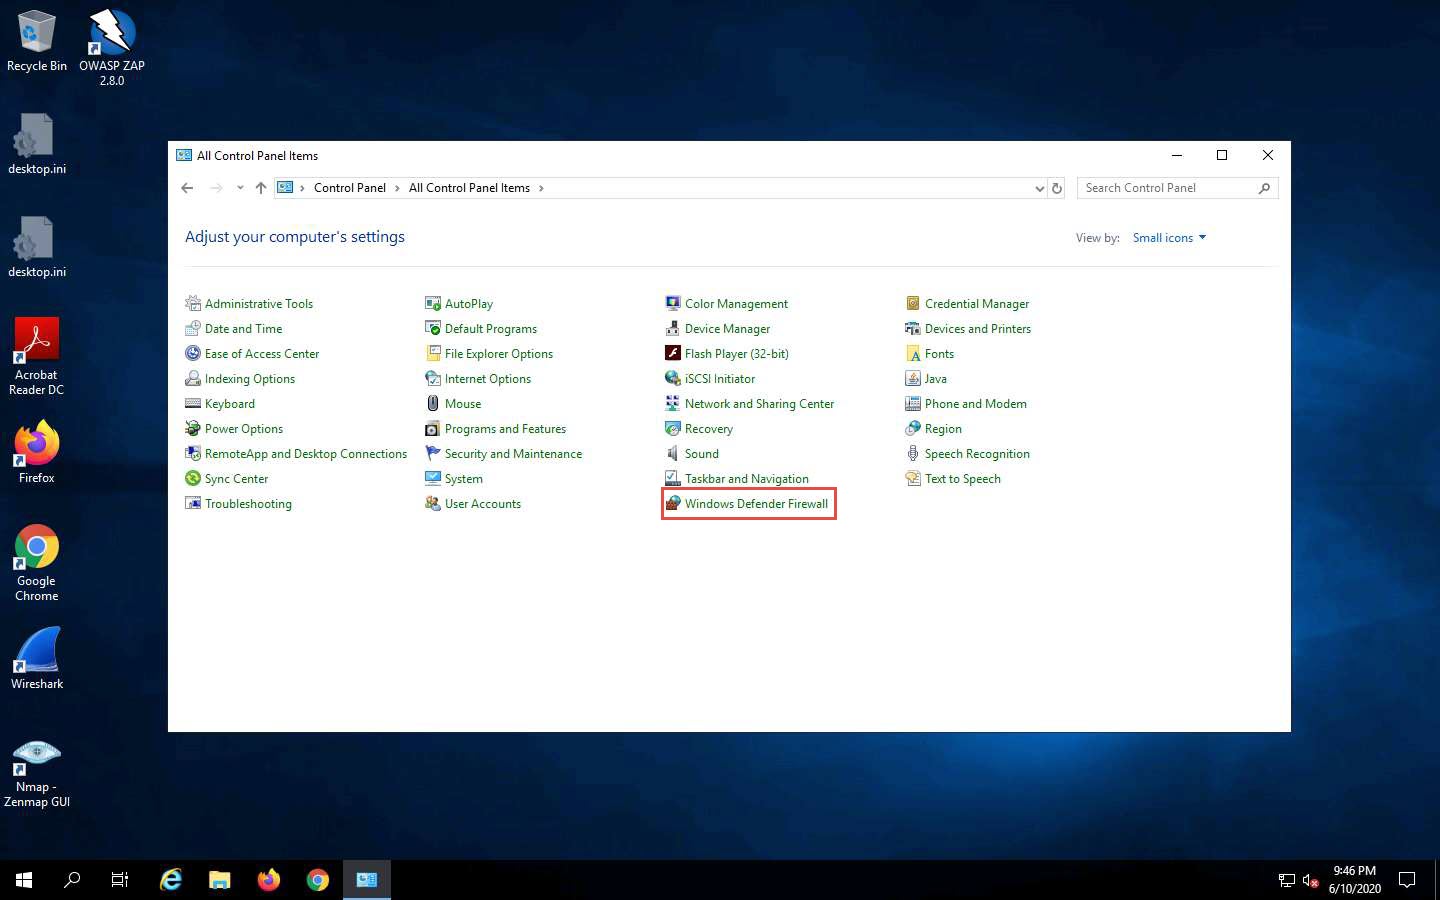The height and width of the screenshot is (900, 1440).
Task: Click the Credential Manager icon
Action: tap(913, 303)
